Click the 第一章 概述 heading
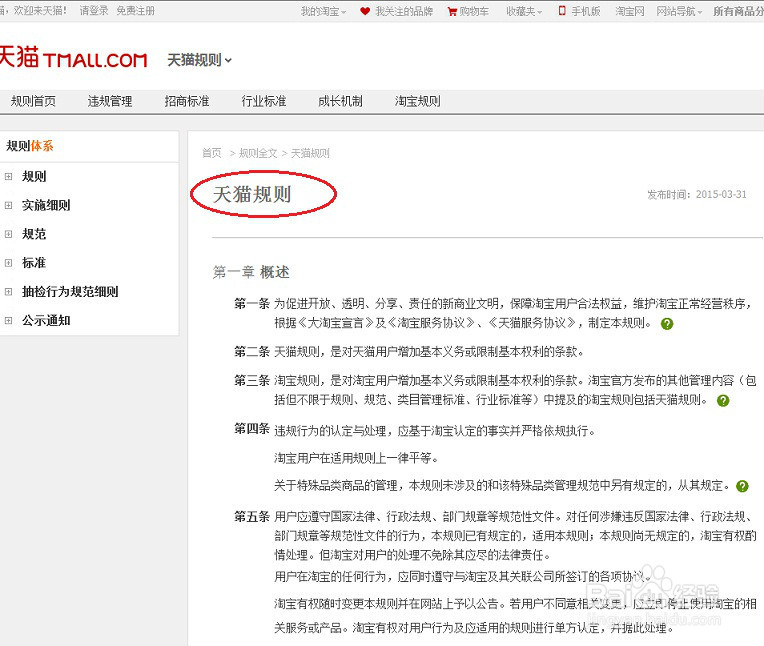The image size is (764, 646). pyautogui.click(x=251, y=272)
